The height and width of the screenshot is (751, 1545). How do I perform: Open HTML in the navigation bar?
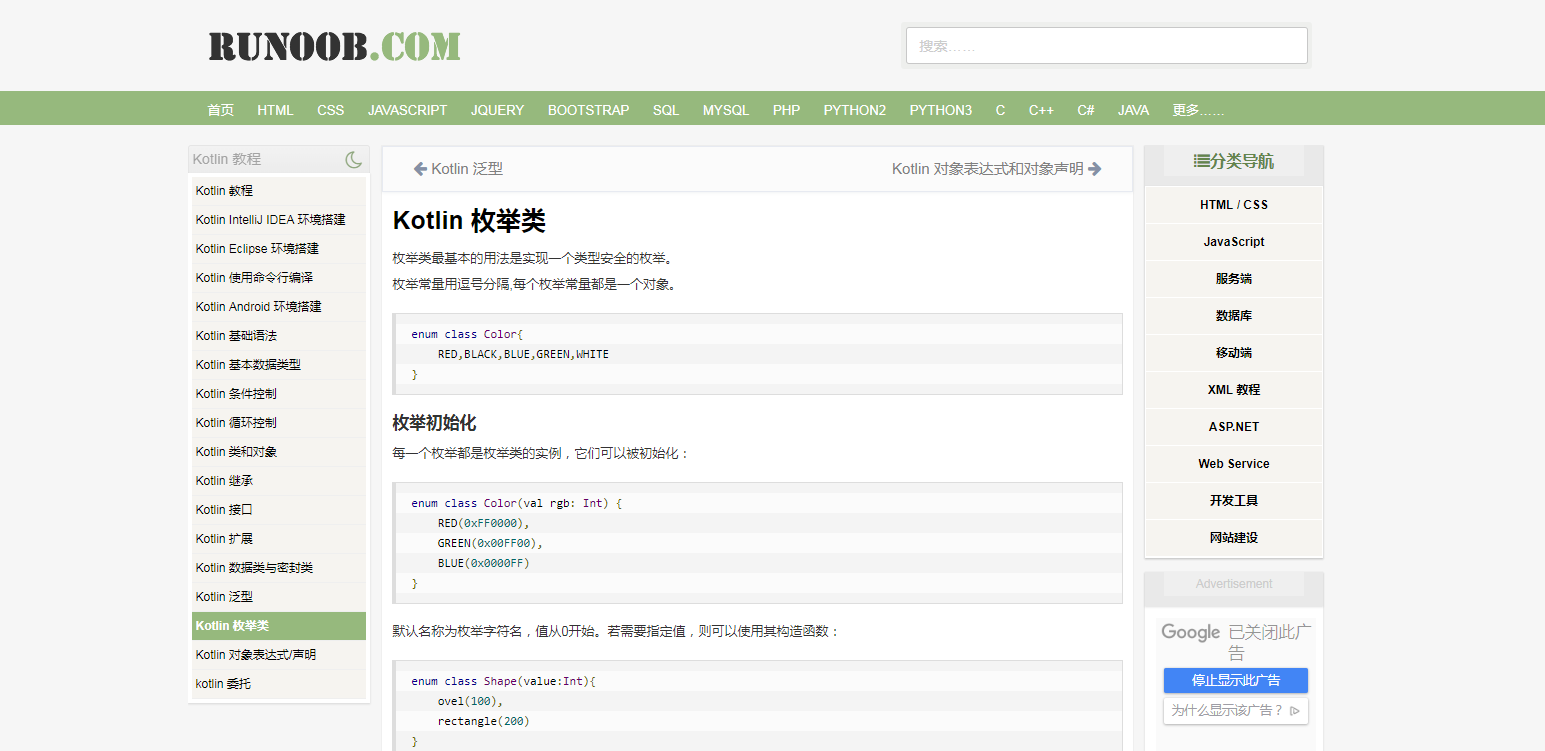point(275,110)
